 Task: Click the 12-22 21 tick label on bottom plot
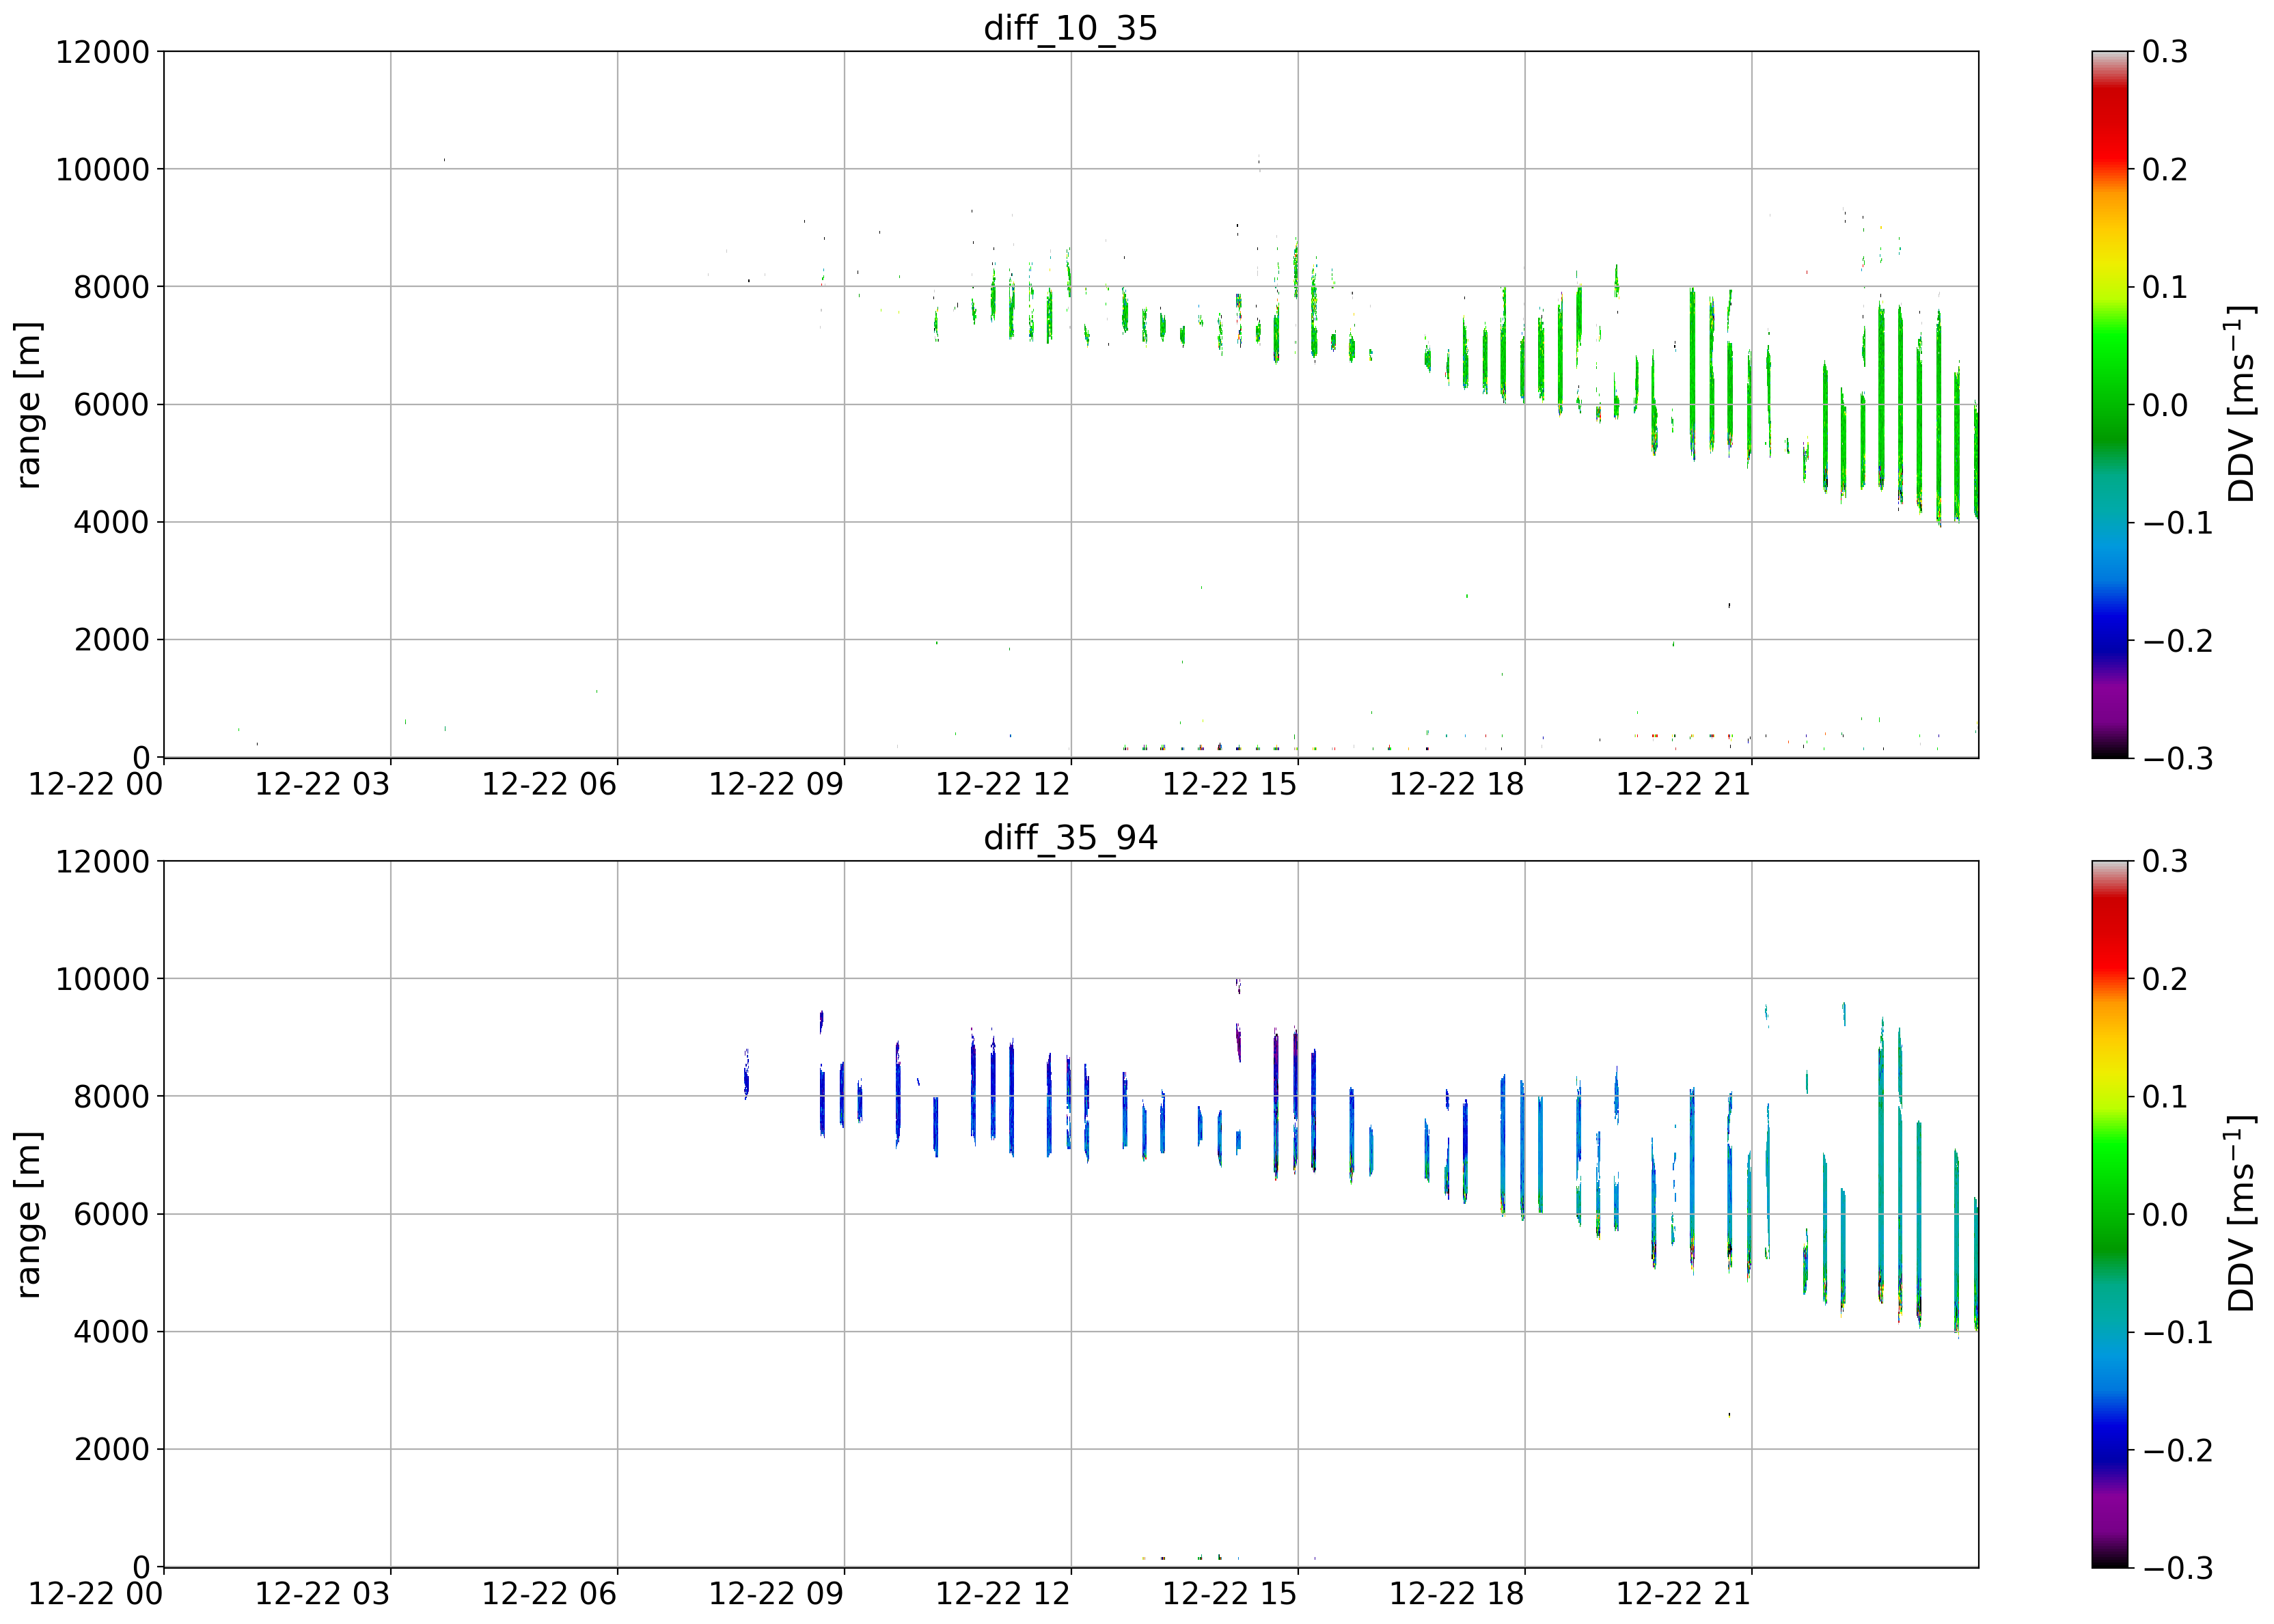pos(1684,1593)
